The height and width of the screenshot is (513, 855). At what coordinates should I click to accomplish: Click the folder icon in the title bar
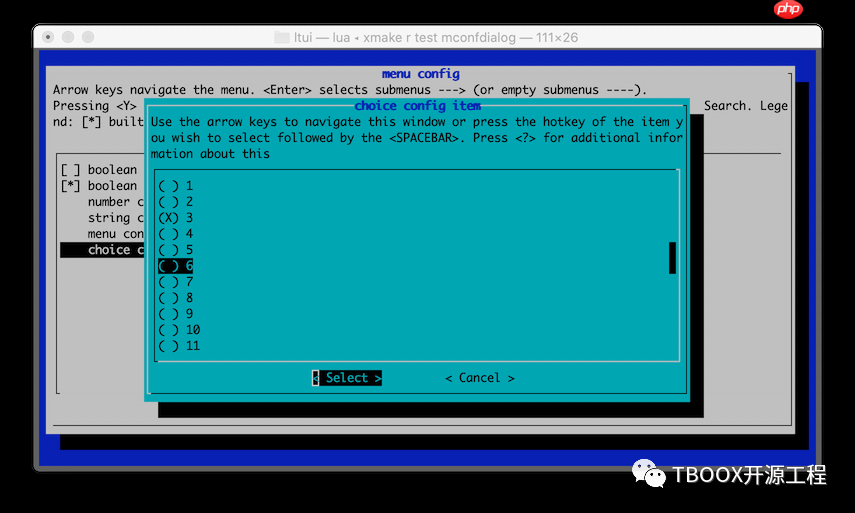(281, 37)
